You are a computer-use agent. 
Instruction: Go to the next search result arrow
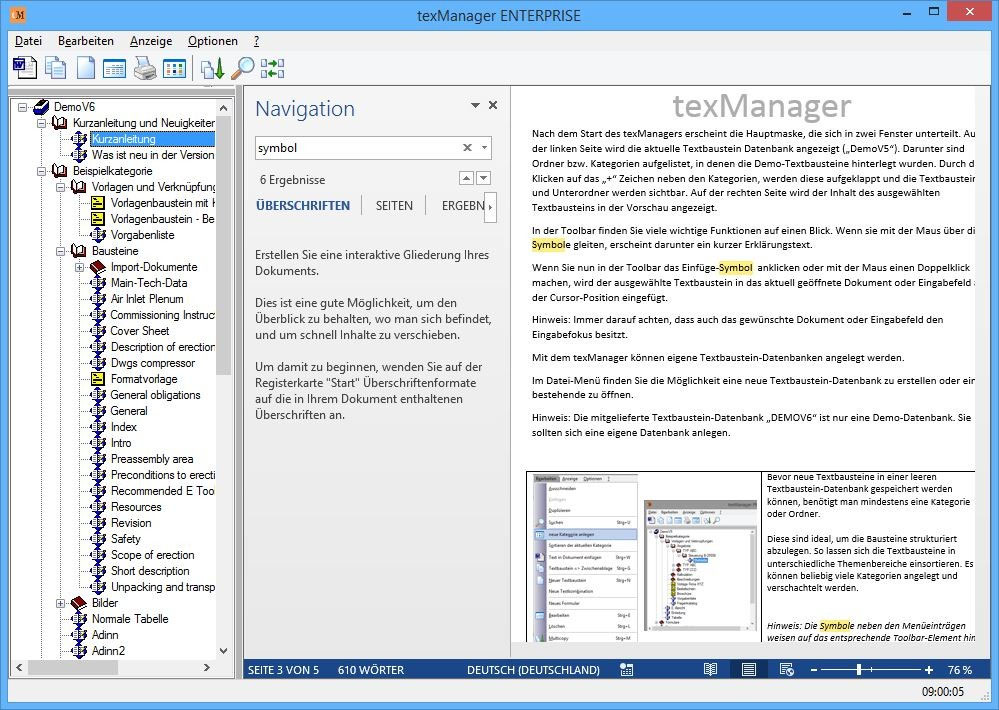484,178
